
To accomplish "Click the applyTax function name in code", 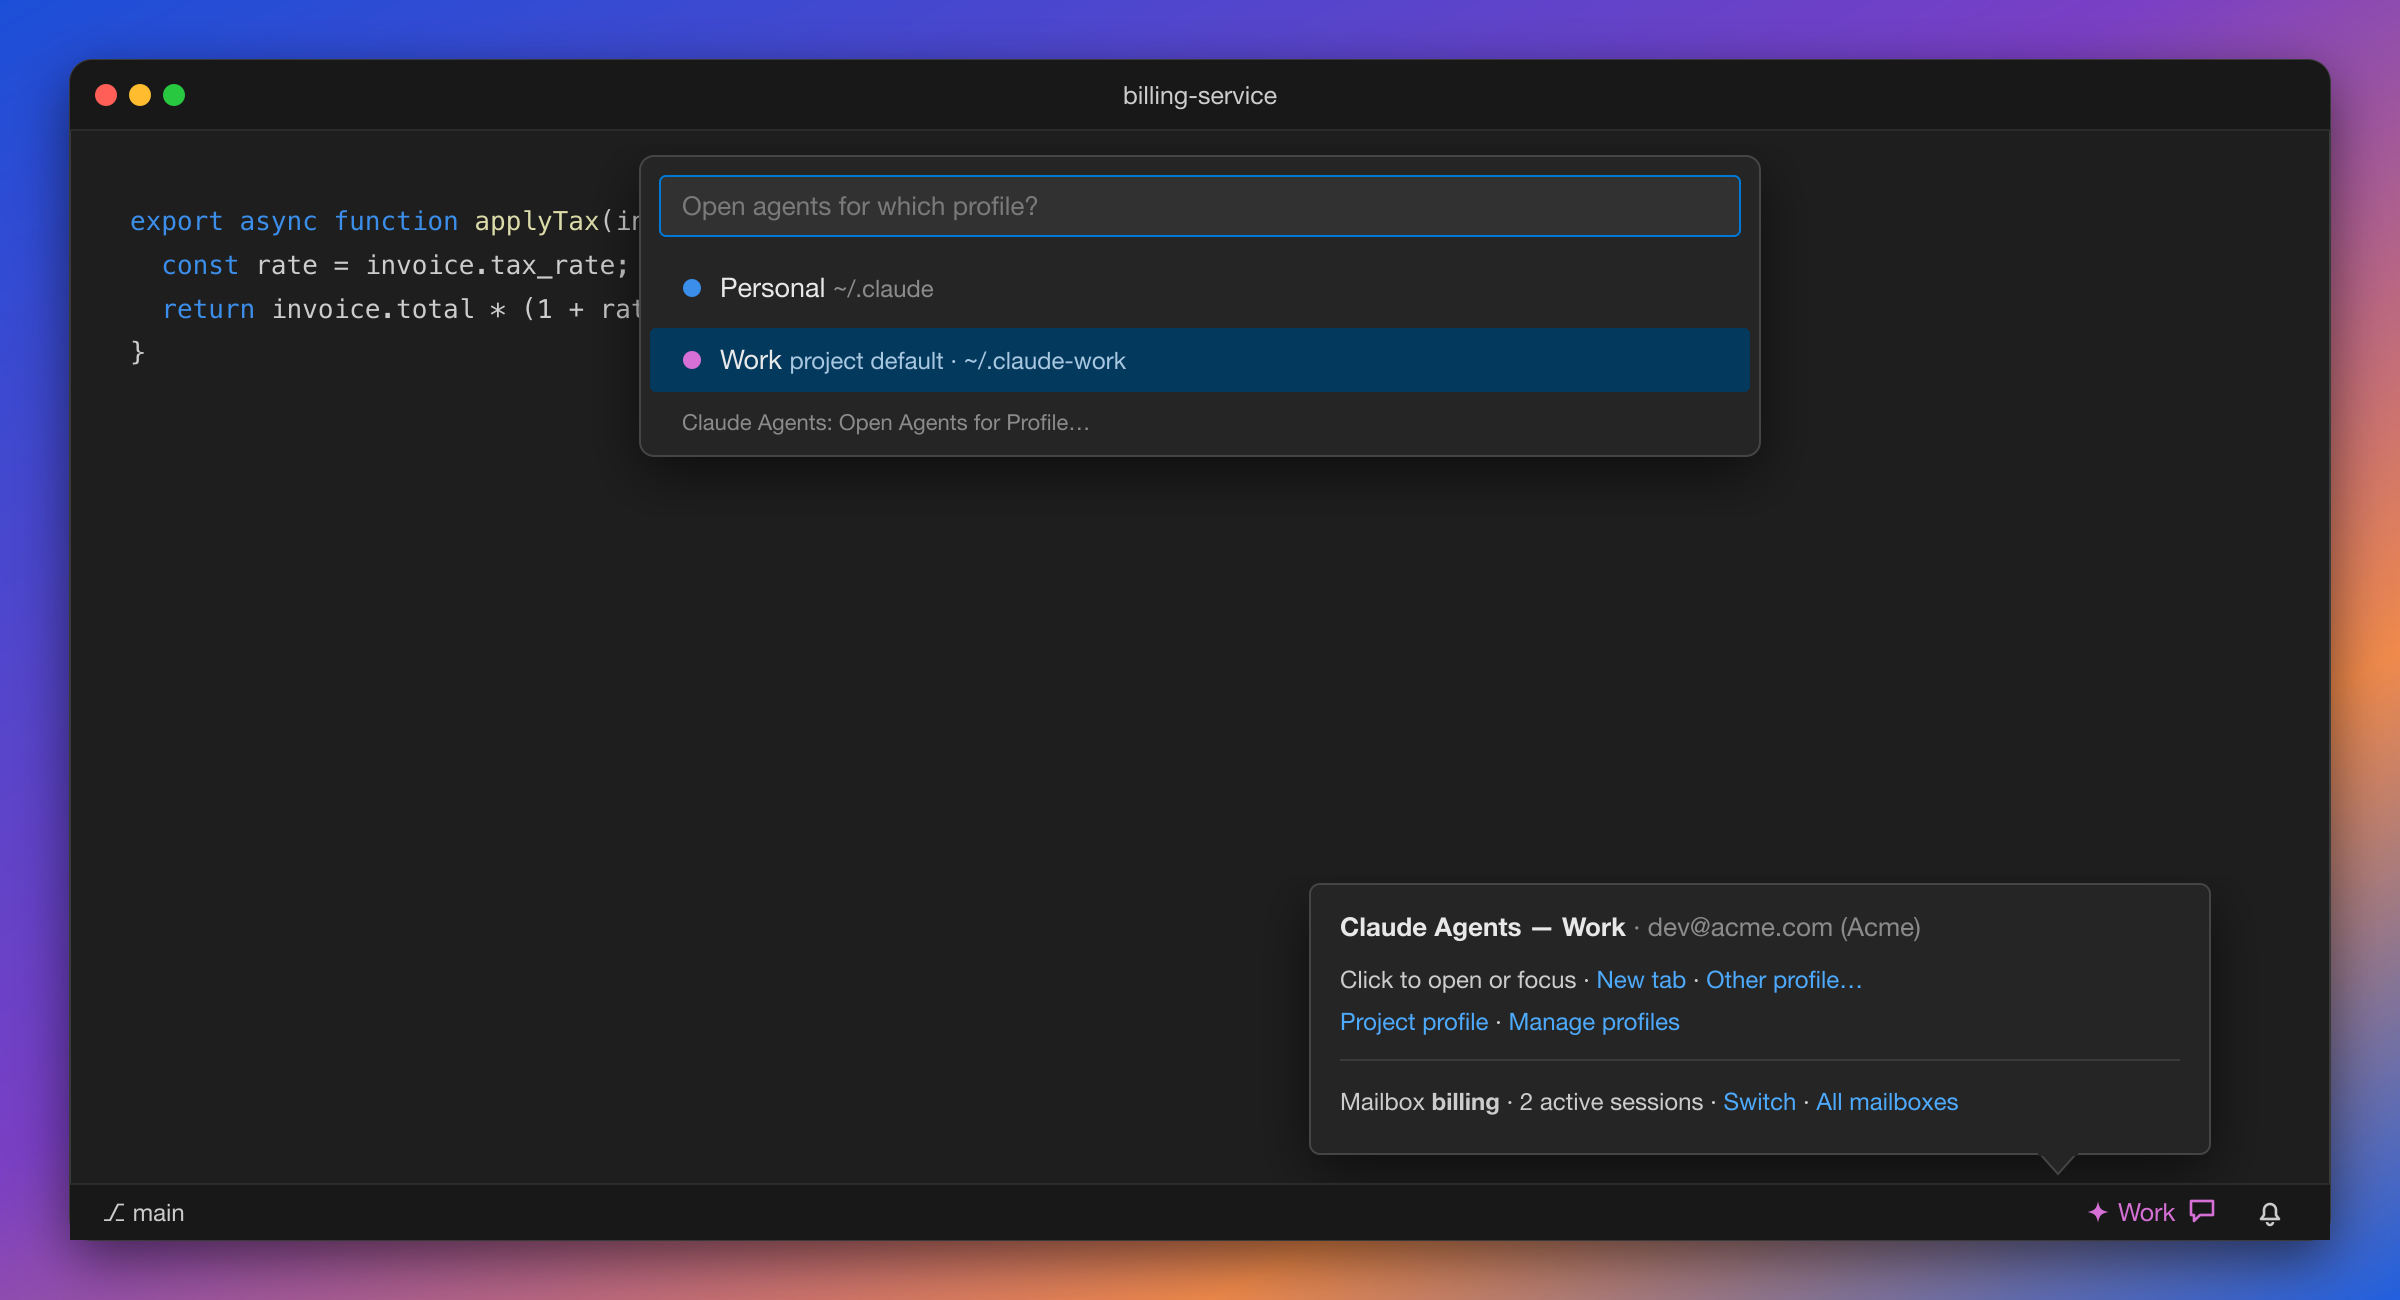I will (x=536, y=221).
